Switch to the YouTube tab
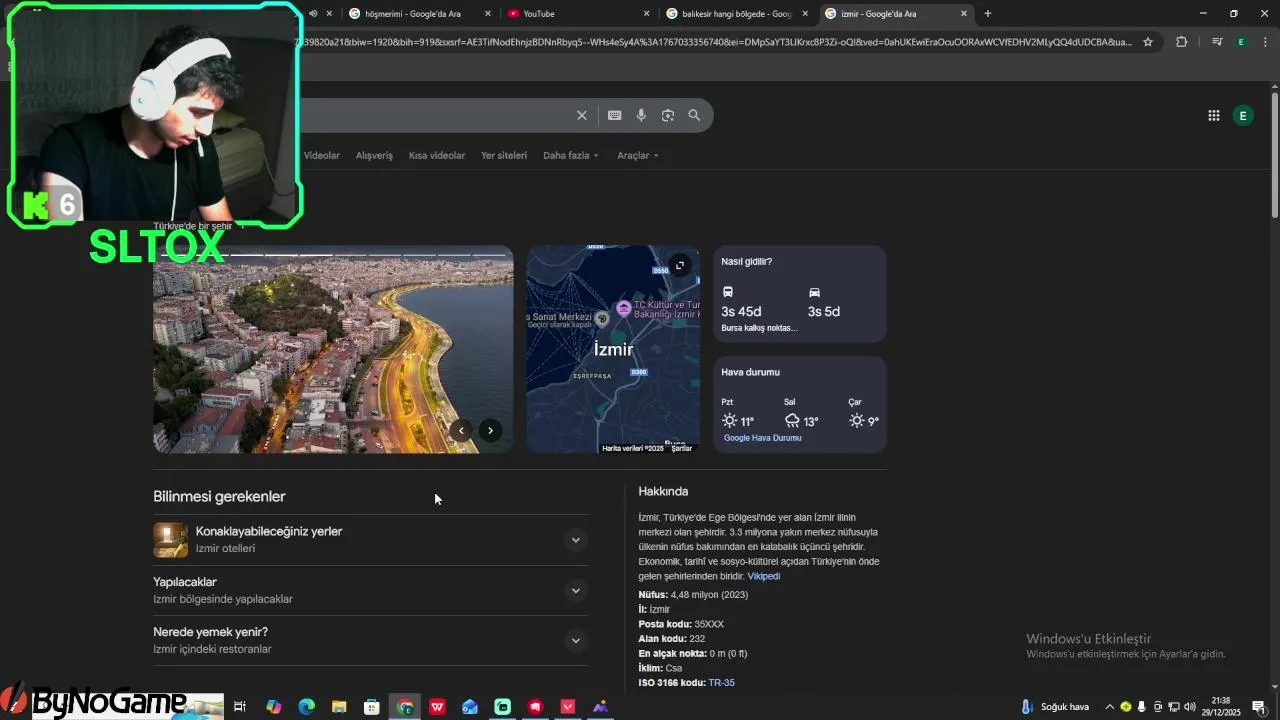The image size is (1280, 720). point(570,14)
